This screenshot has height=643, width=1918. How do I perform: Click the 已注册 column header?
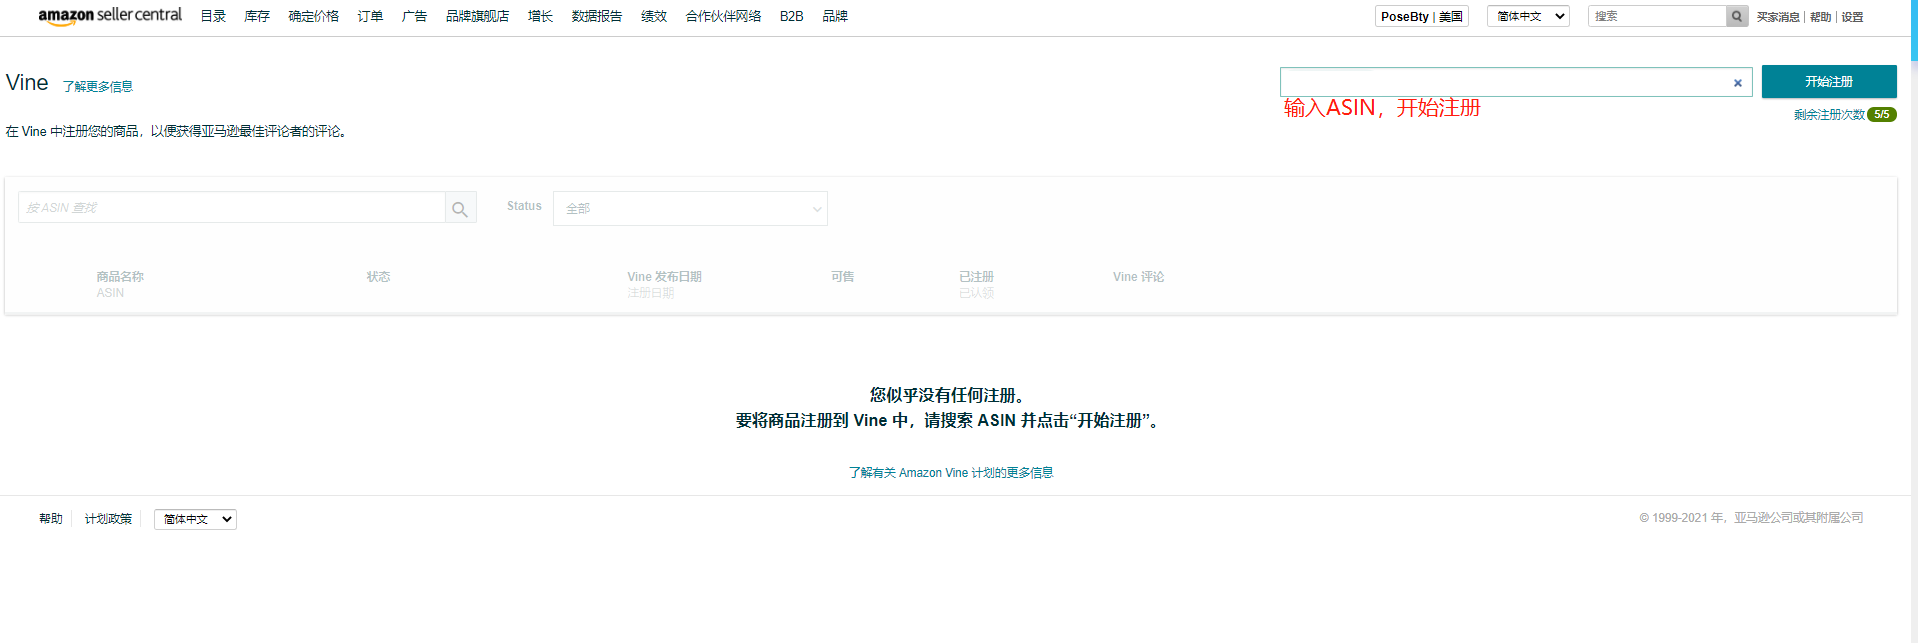(976, 277)
